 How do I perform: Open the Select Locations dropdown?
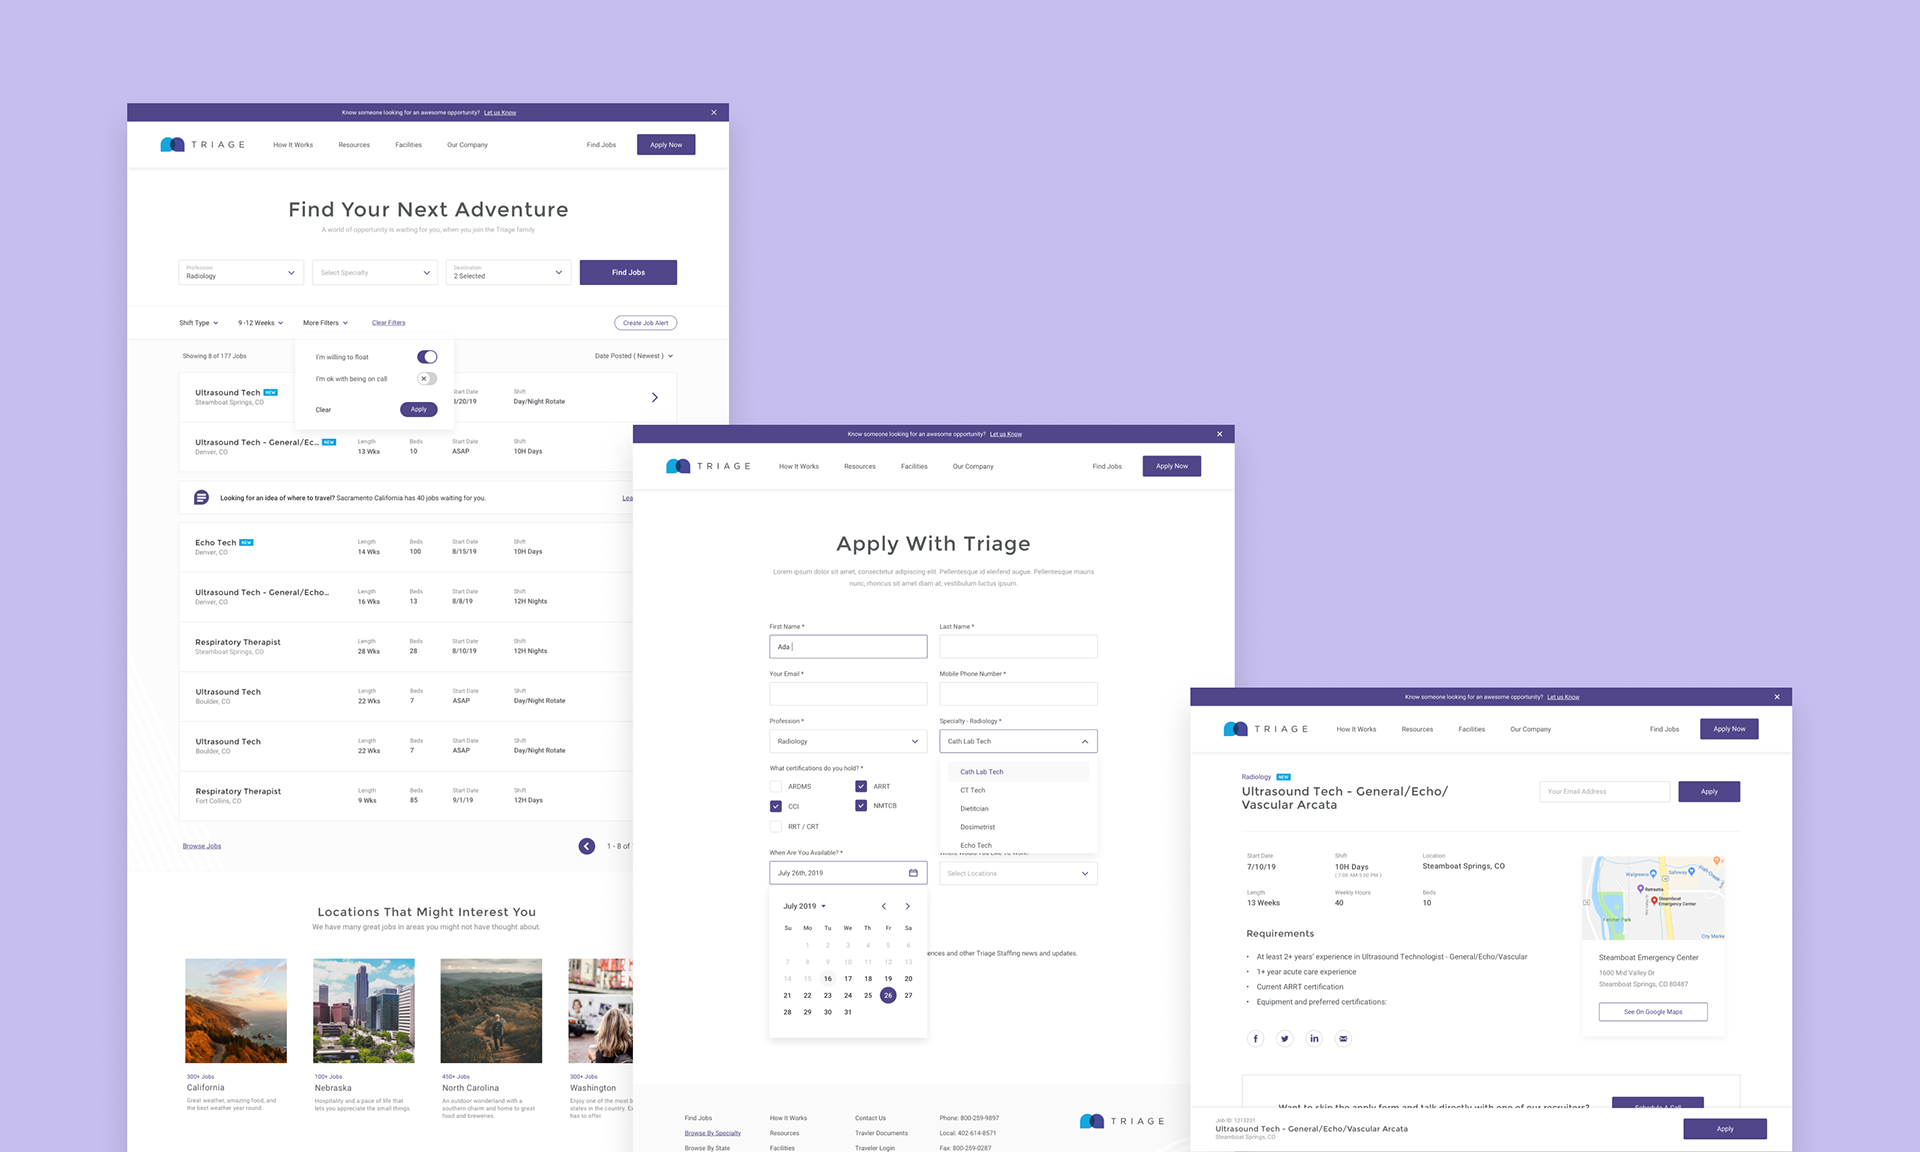(x=1018, y=873)
